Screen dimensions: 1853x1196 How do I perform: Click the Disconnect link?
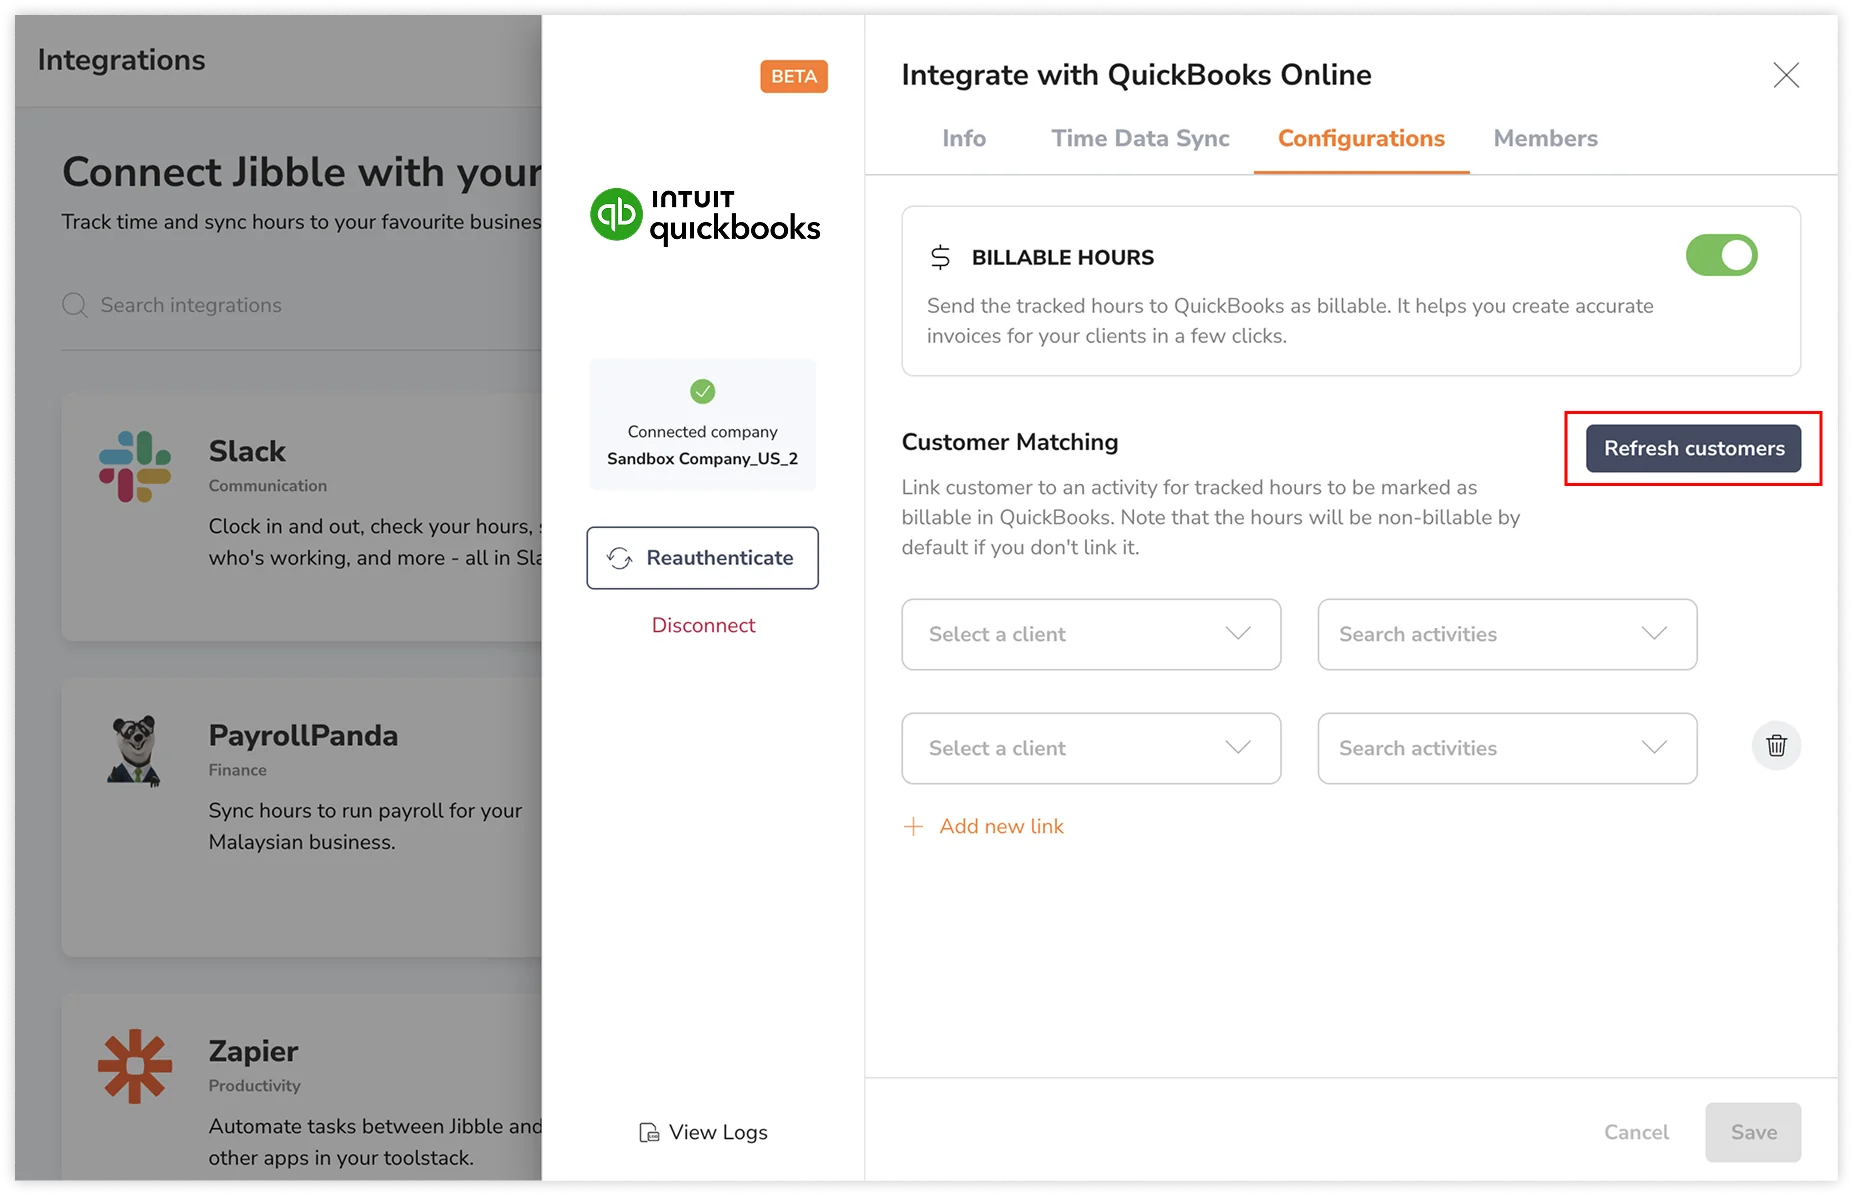(x=703, y=625)
